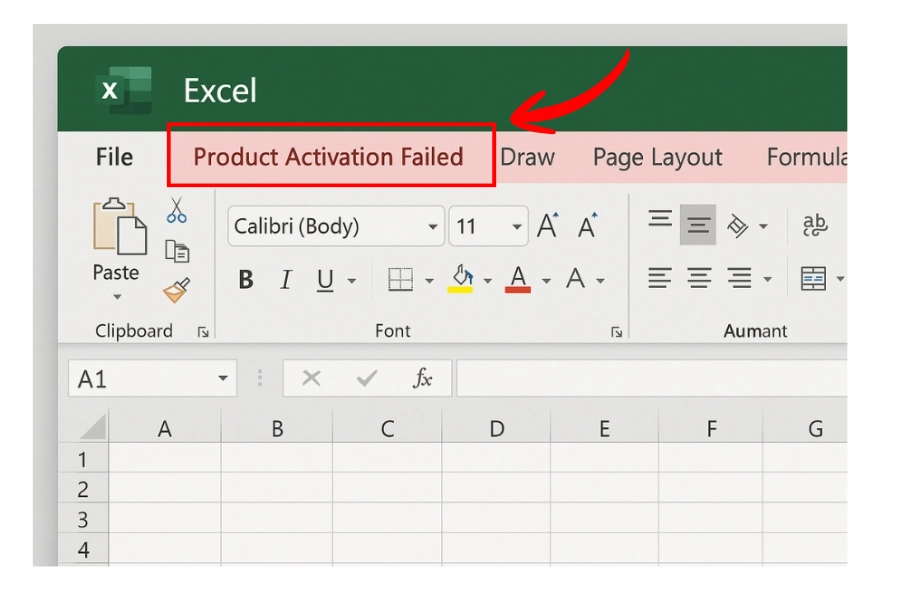The height and width of the screenshot is (600, 900).
Task: Select column D header
Action: [496, 428]
